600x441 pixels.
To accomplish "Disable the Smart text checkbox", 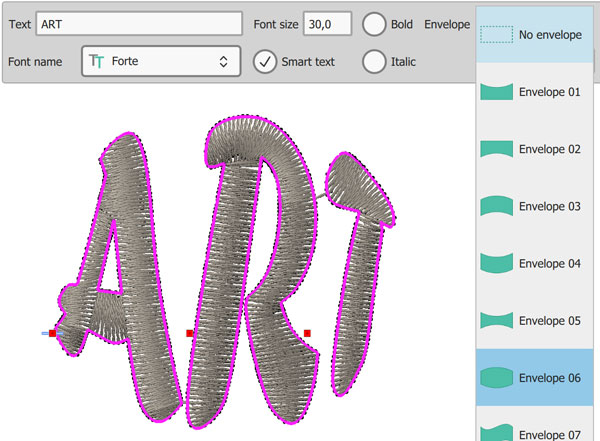I will (265, 61).
